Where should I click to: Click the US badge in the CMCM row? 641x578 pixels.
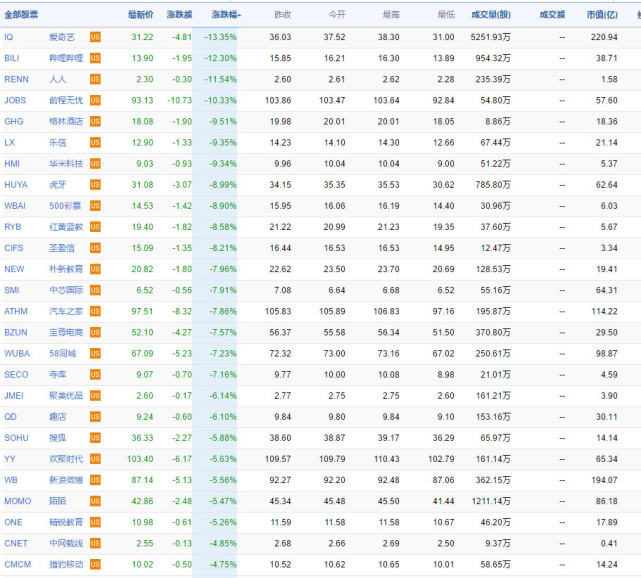click(x=95, y=565)
